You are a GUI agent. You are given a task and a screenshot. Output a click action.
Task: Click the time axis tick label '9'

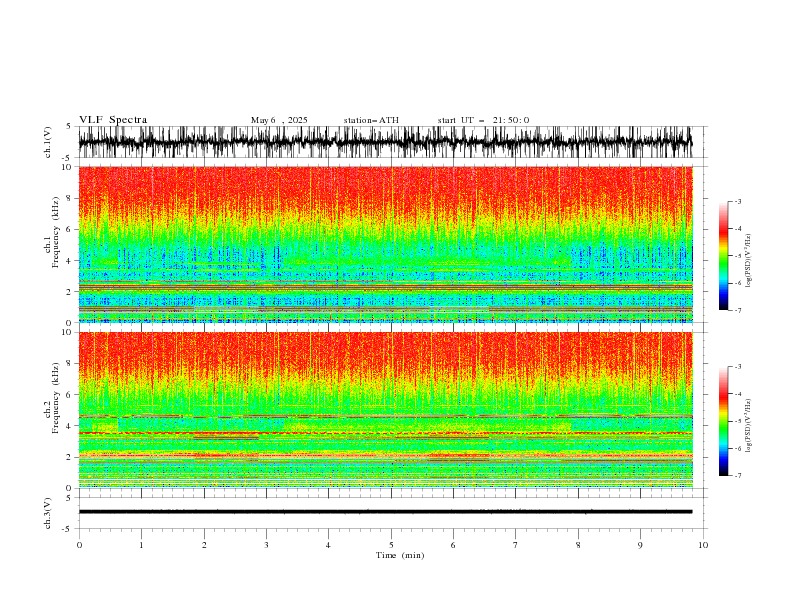pyautogui.click(x=640, y=545)
